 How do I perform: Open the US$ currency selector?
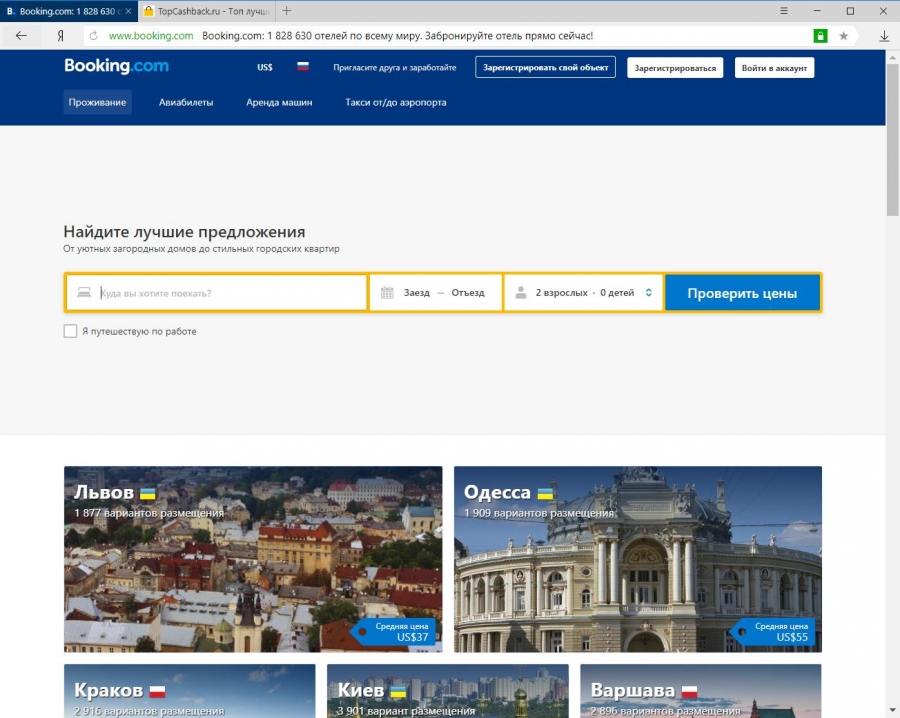click(265, 67)
